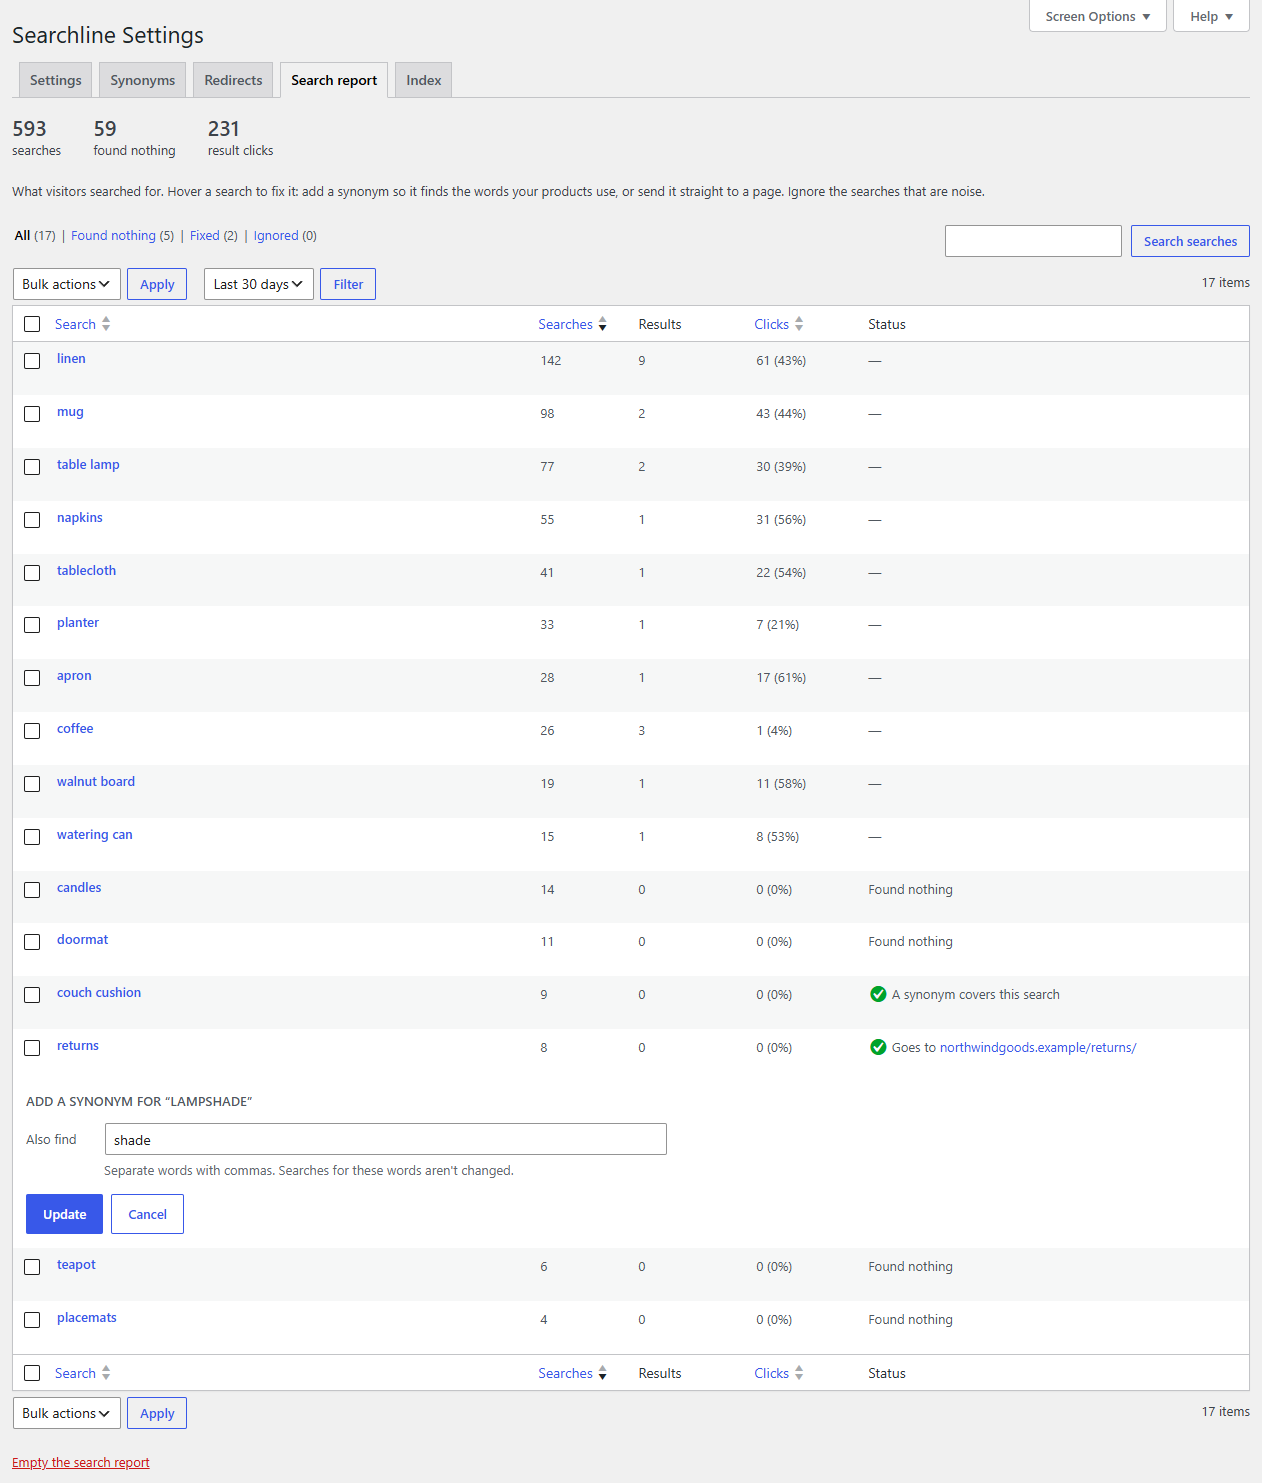Cancel the lampshade synonym edit

point(147,1214)
